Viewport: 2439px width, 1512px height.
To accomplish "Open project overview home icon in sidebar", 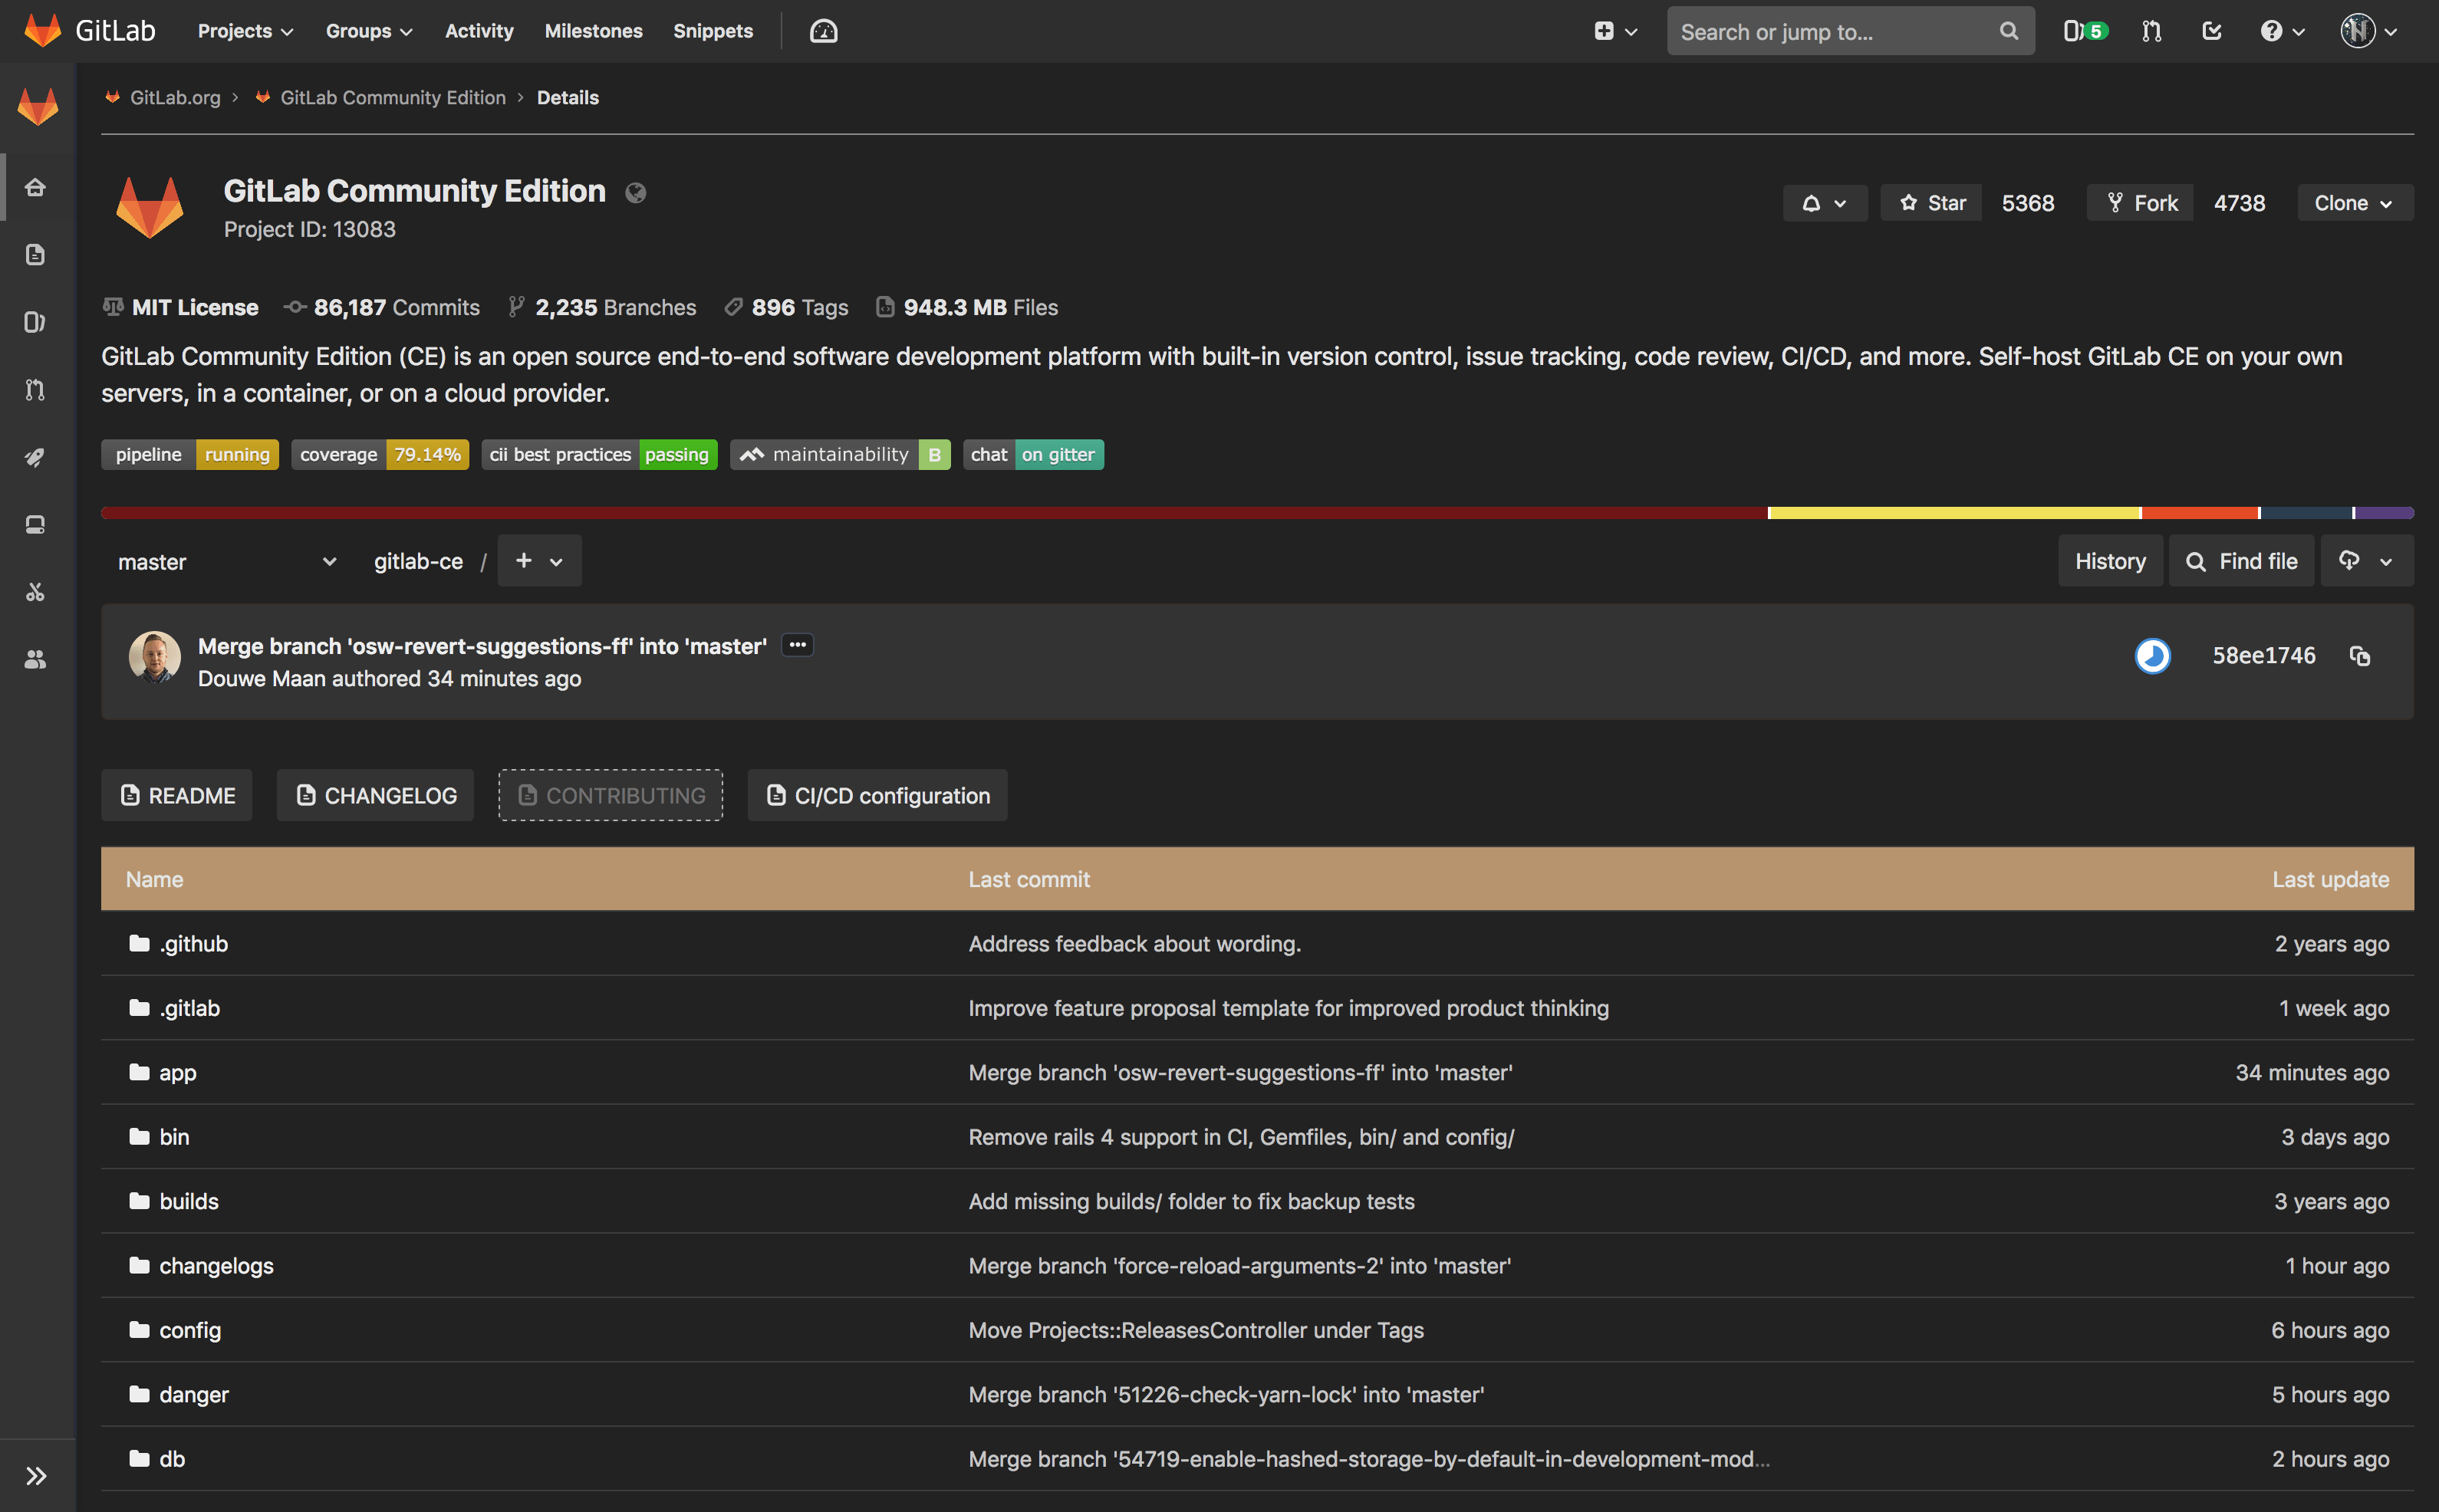I will click(36, 186).
